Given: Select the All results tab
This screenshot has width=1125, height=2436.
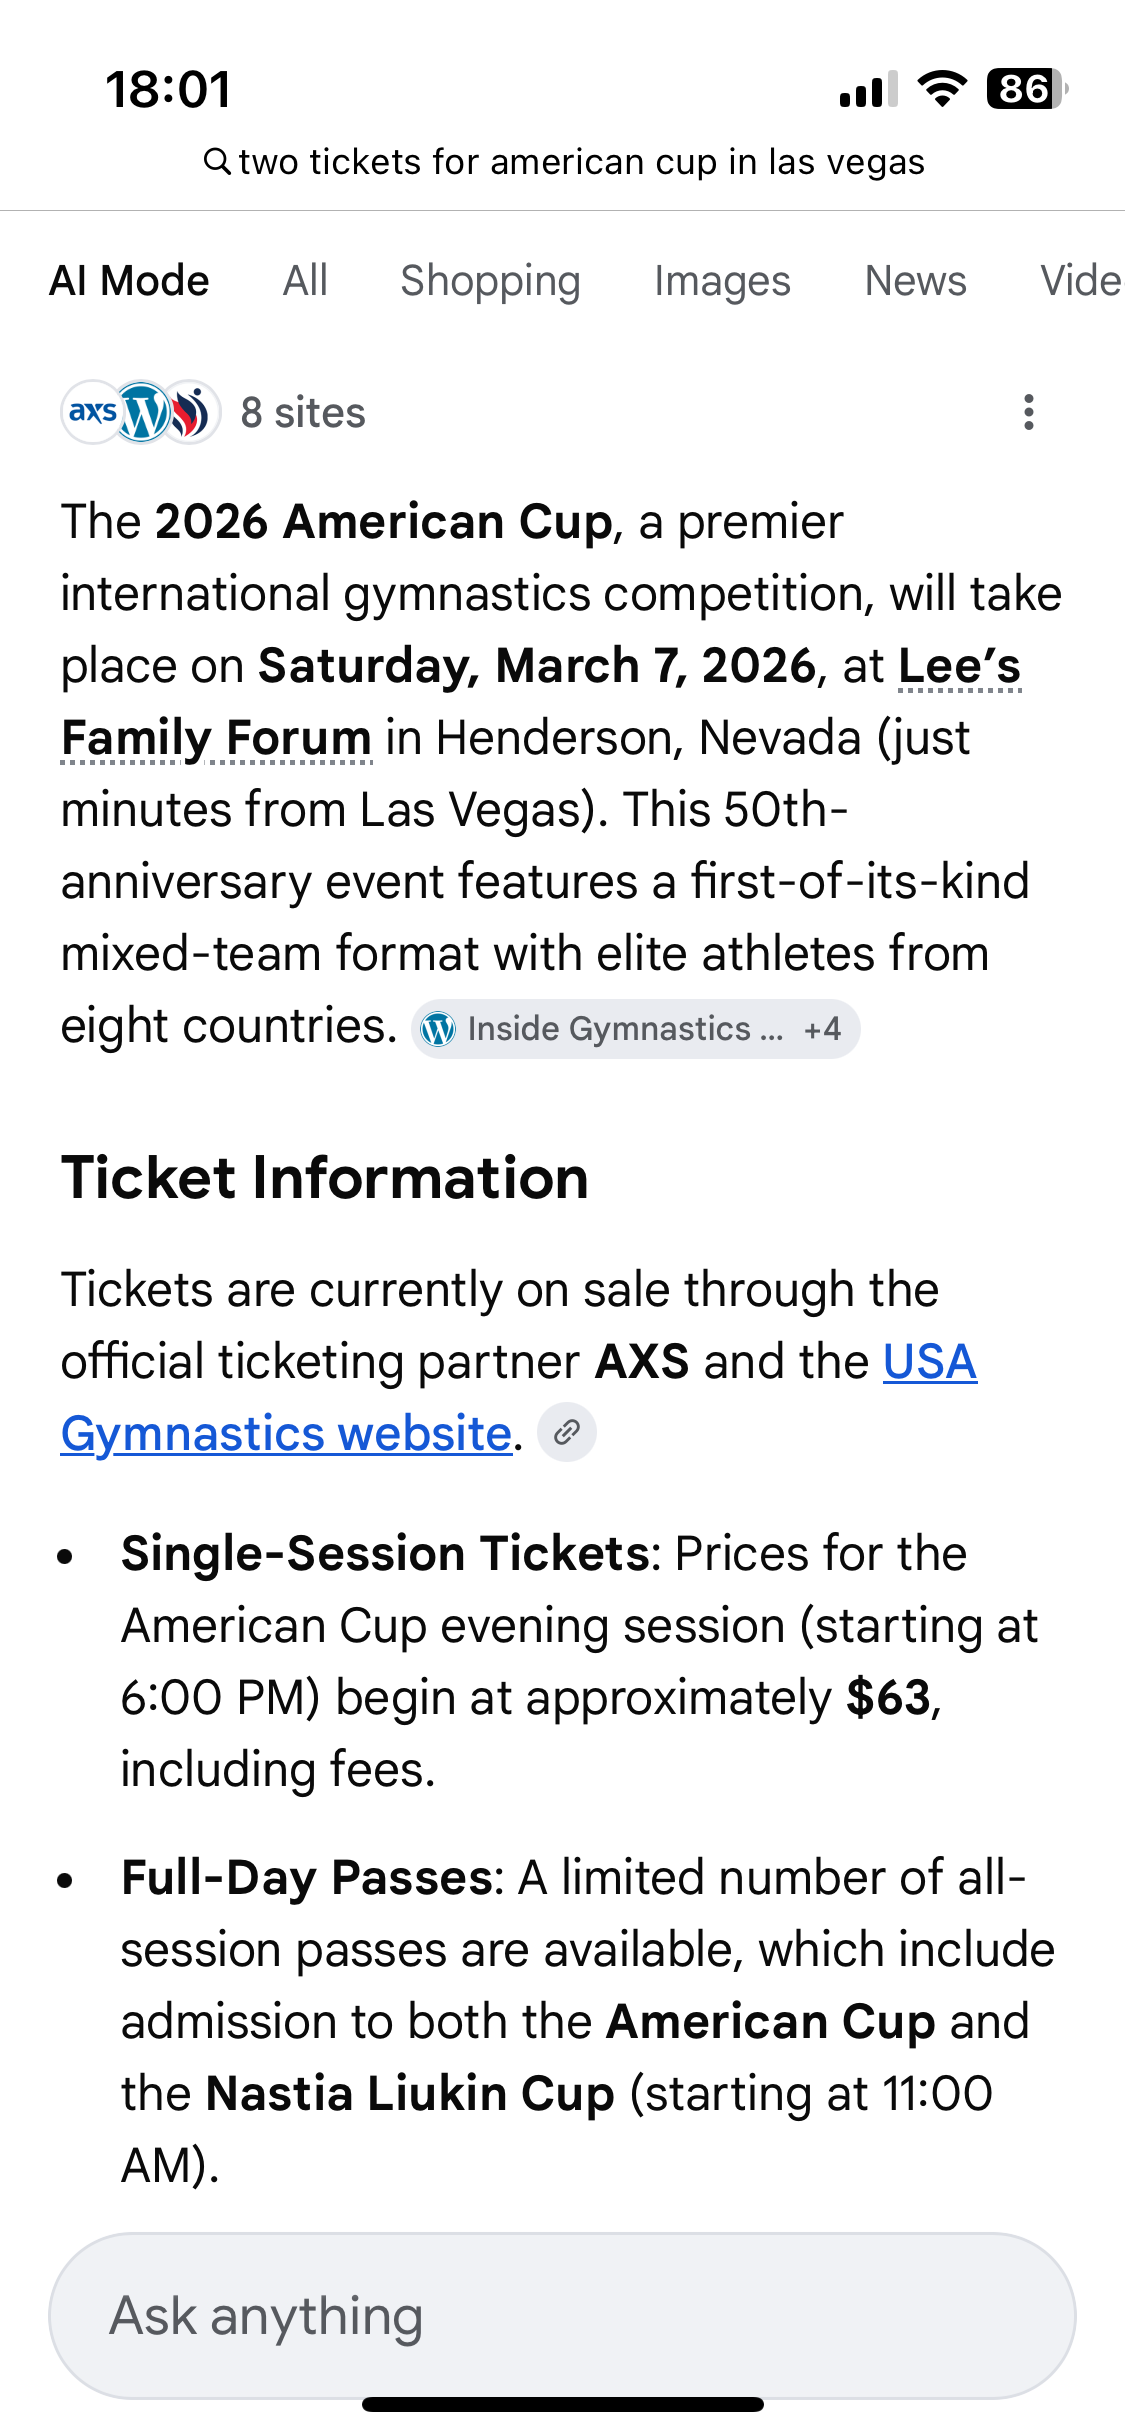Looking at the screenshot, I should tap(305, 281).
